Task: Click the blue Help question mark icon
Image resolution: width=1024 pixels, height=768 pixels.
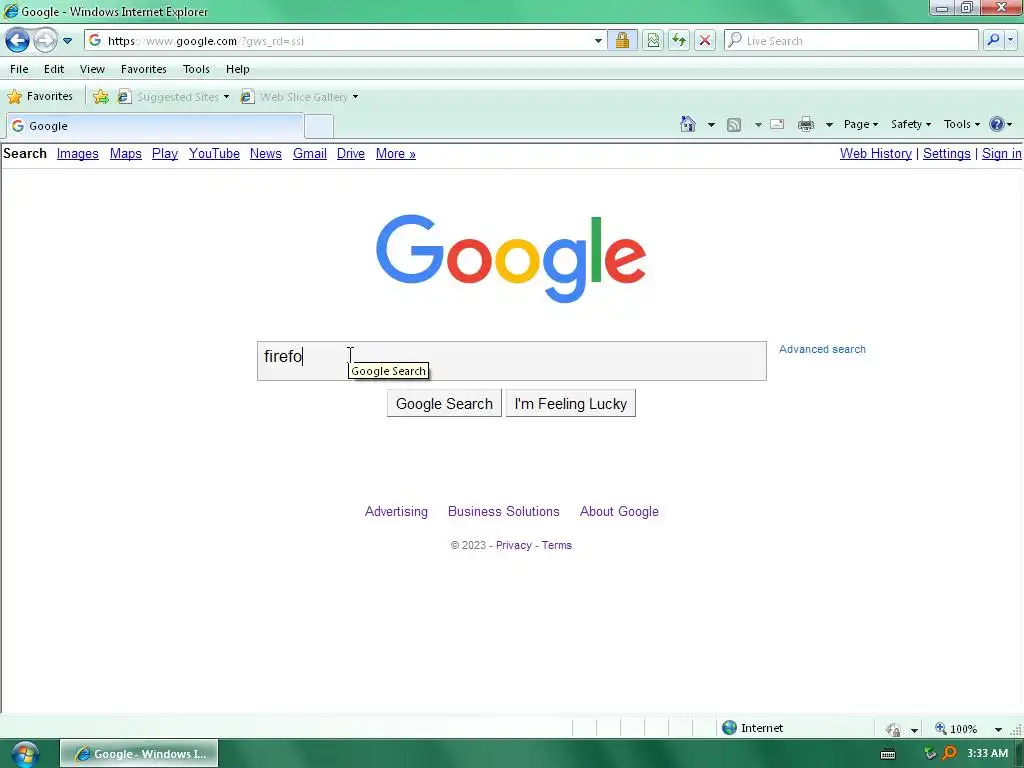Action: [997, 124]
